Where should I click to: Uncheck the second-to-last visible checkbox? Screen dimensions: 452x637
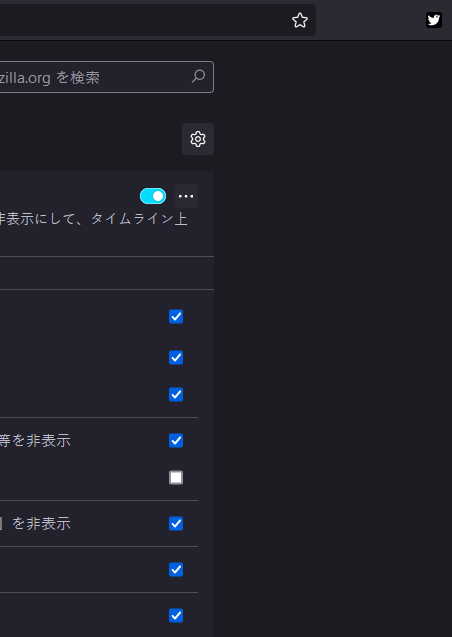point(176,570)
